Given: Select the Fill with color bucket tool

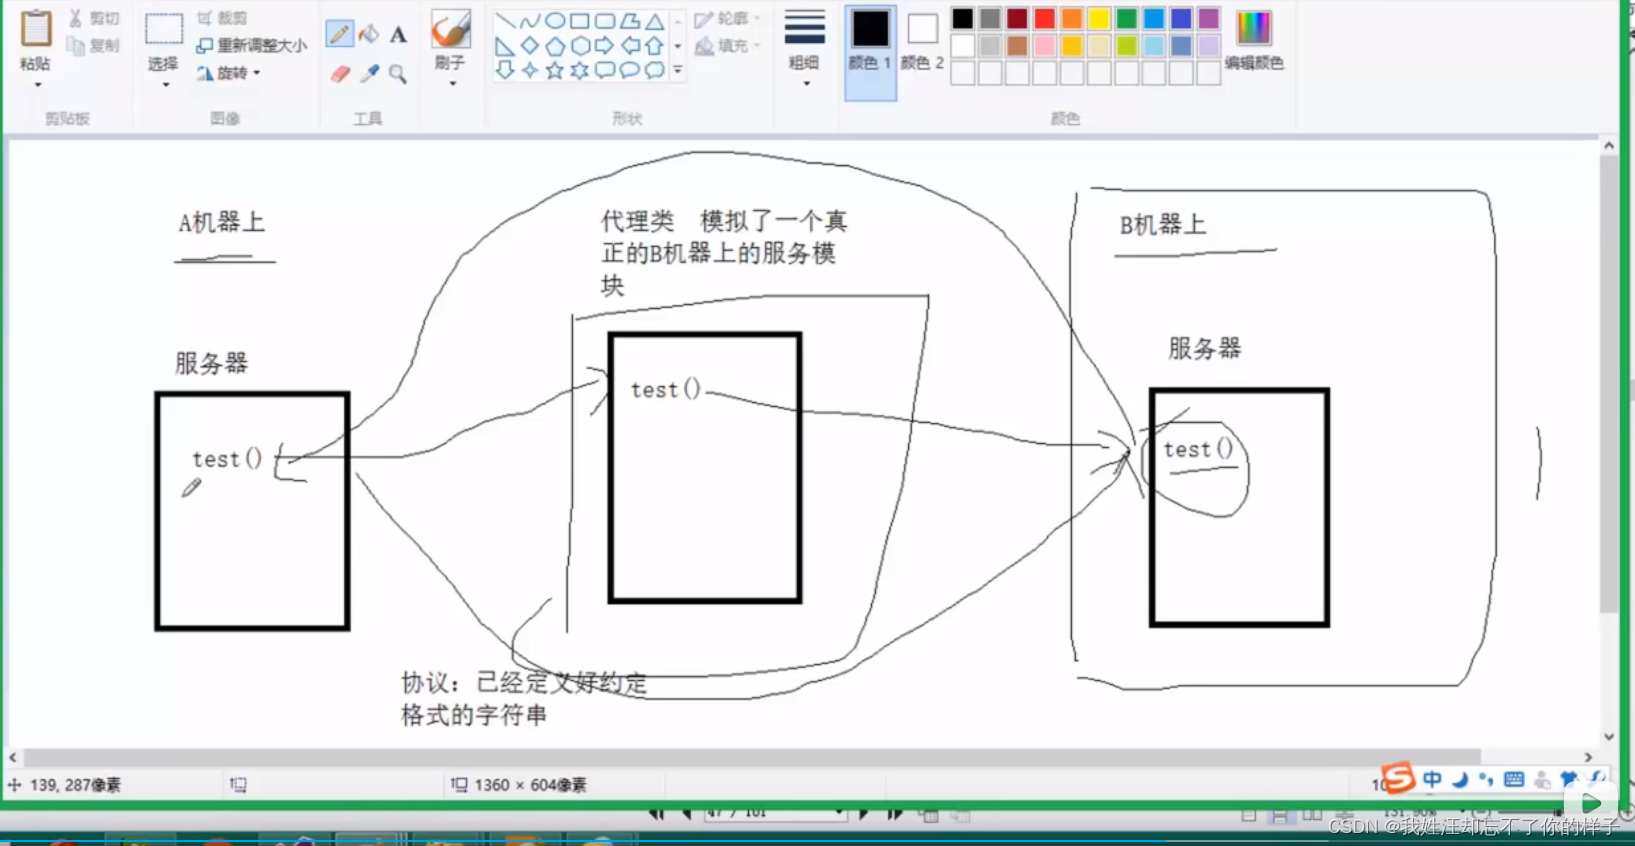Looking at the screenshot, I should 369,34.
